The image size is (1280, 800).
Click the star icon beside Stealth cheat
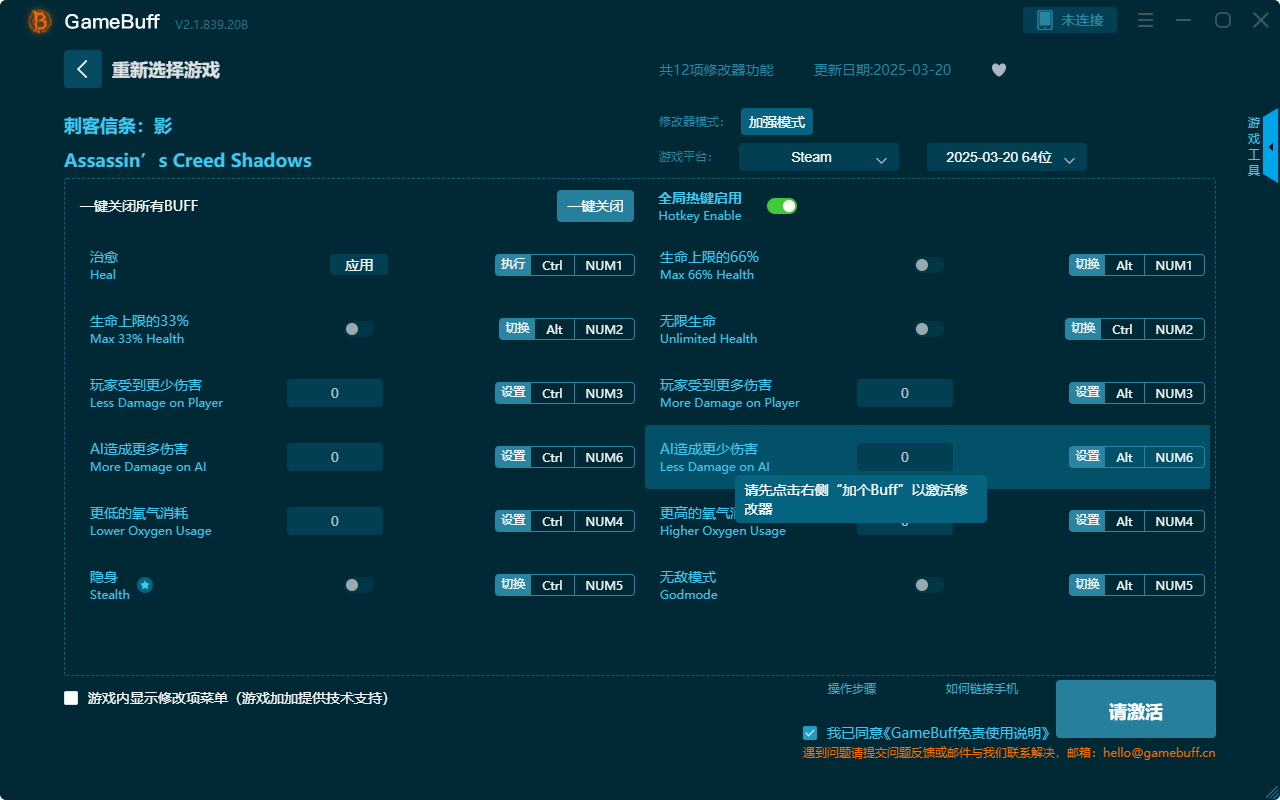click(x=145, y=585)
